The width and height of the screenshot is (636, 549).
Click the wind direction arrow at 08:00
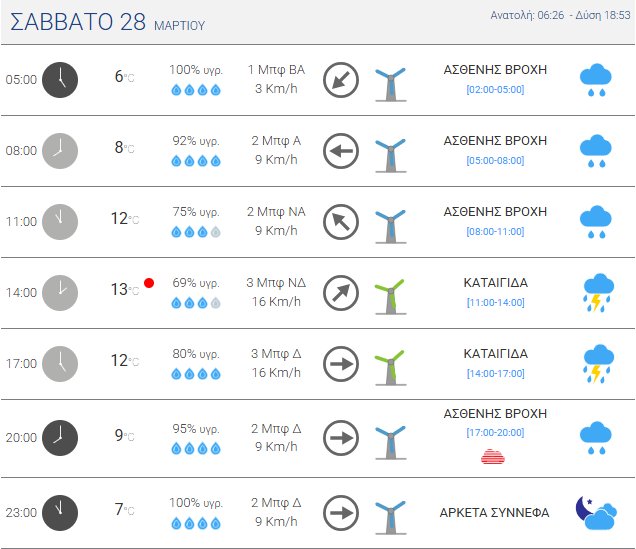[x=341, y=152]
